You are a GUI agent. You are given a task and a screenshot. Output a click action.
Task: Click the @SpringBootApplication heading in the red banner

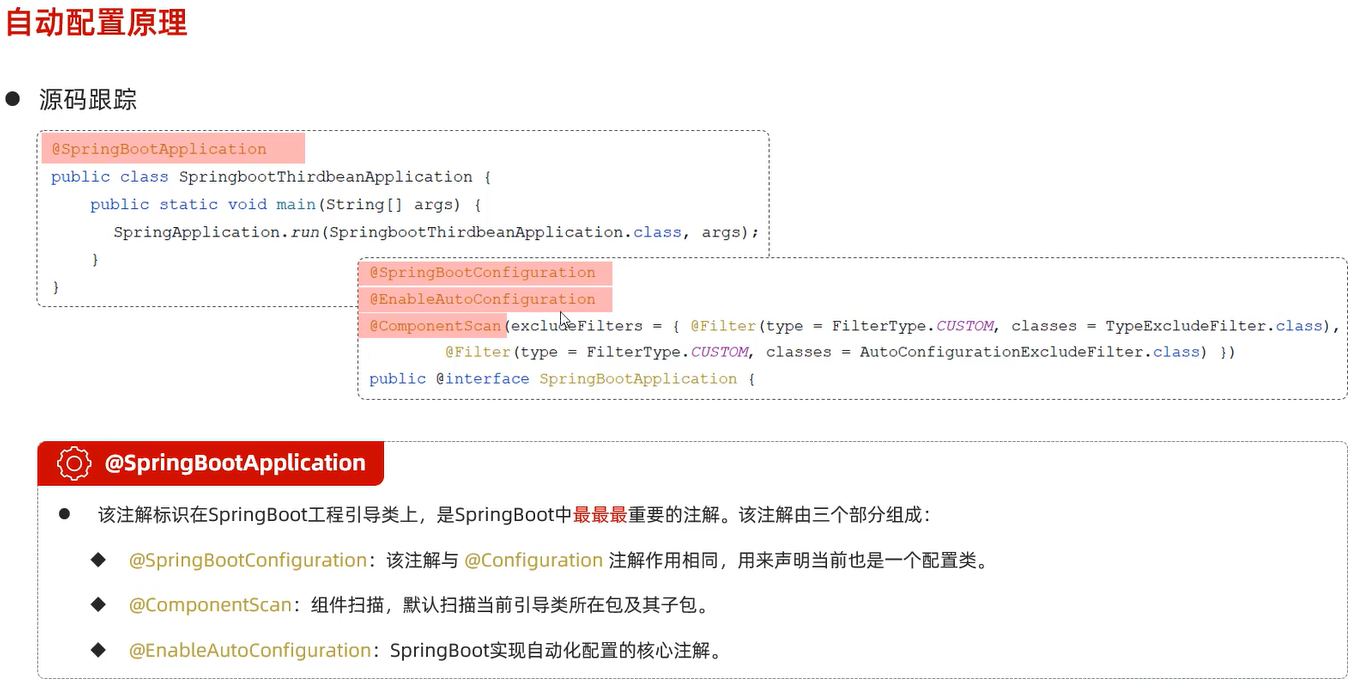pos(235,463)
